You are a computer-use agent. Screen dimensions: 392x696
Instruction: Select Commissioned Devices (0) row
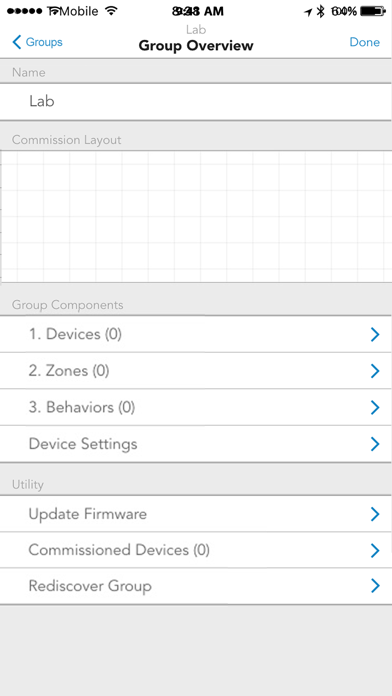[x=196, y=550]
